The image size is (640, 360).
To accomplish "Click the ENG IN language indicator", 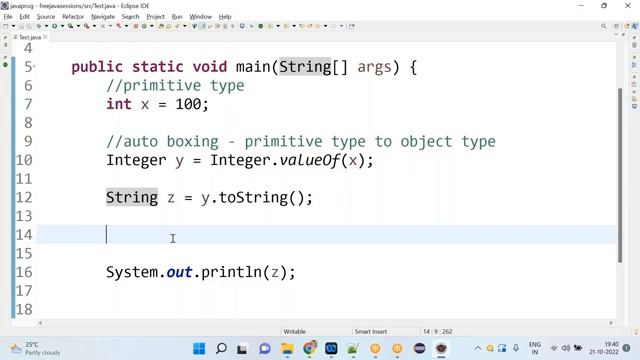I will (x=535, y=348).
